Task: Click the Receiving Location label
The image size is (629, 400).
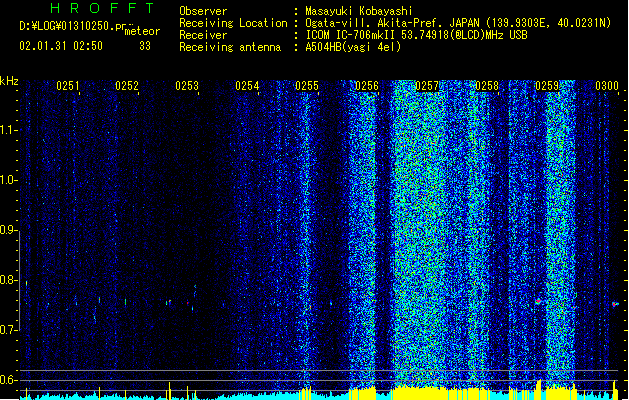Action: pos(233,23)
